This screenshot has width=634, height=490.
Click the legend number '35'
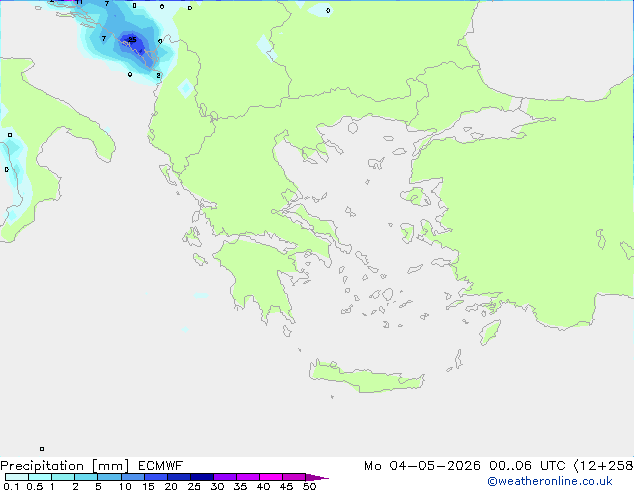pos(240,486)
